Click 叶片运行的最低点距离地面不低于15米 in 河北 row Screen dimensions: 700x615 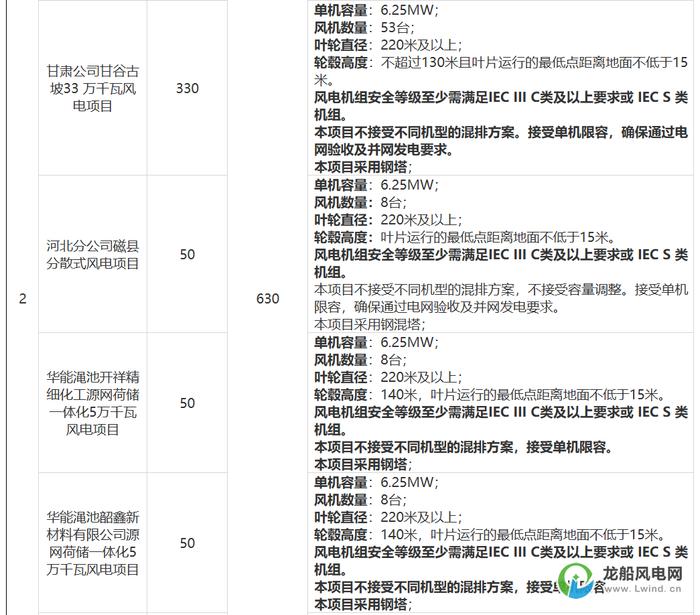(498, 237)
